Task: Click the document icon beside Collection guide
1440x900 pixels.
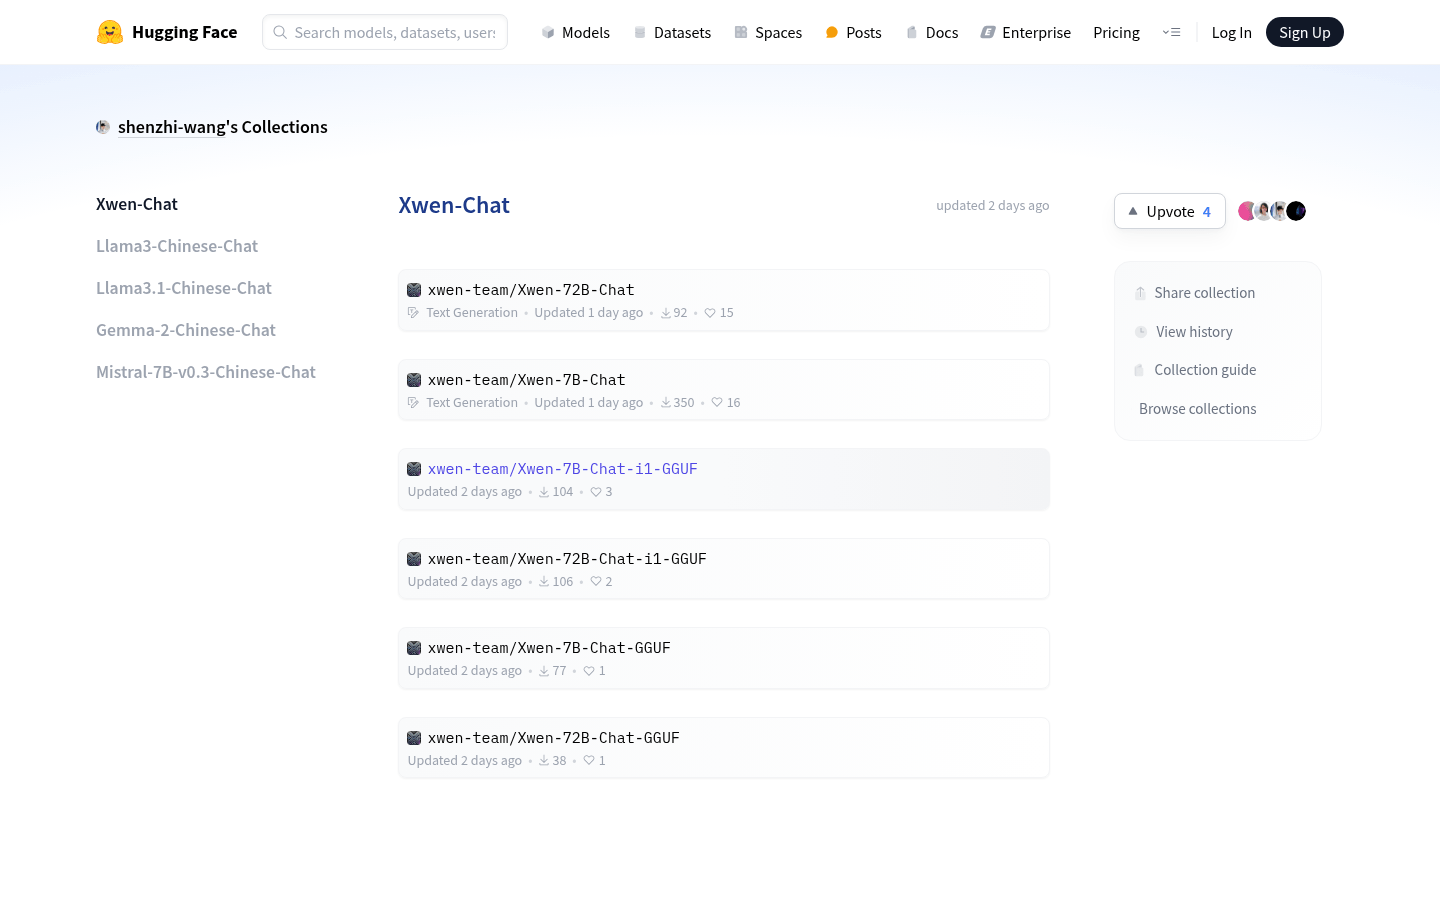Action: [x=1139, y=369]
